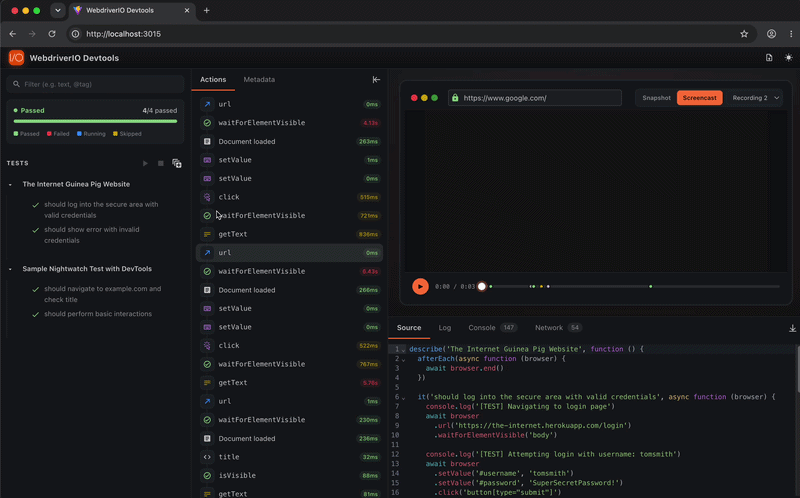Click the run tests play icon
Viewport: 800px width, 498px height.
tap(145, 163)
